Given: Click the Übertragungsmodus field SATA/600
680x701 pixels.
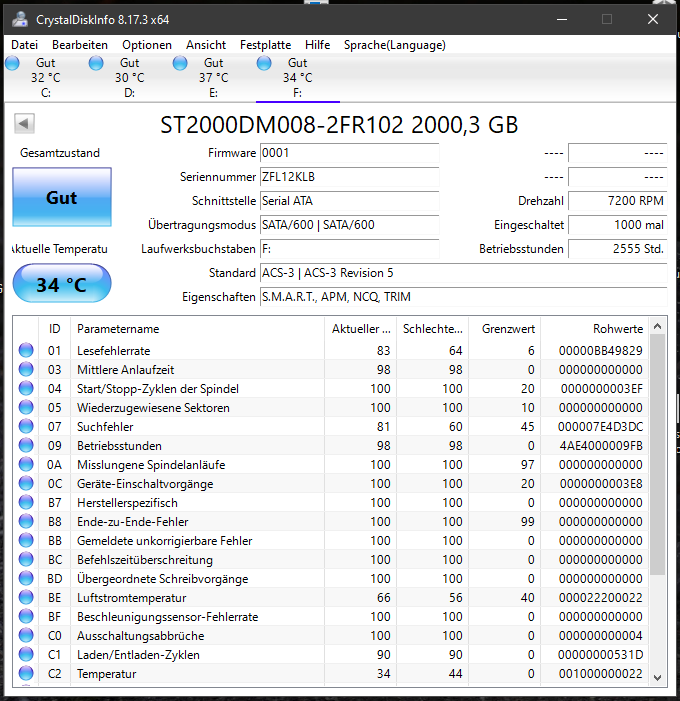Looking at the screenshot, I should 349,225.
